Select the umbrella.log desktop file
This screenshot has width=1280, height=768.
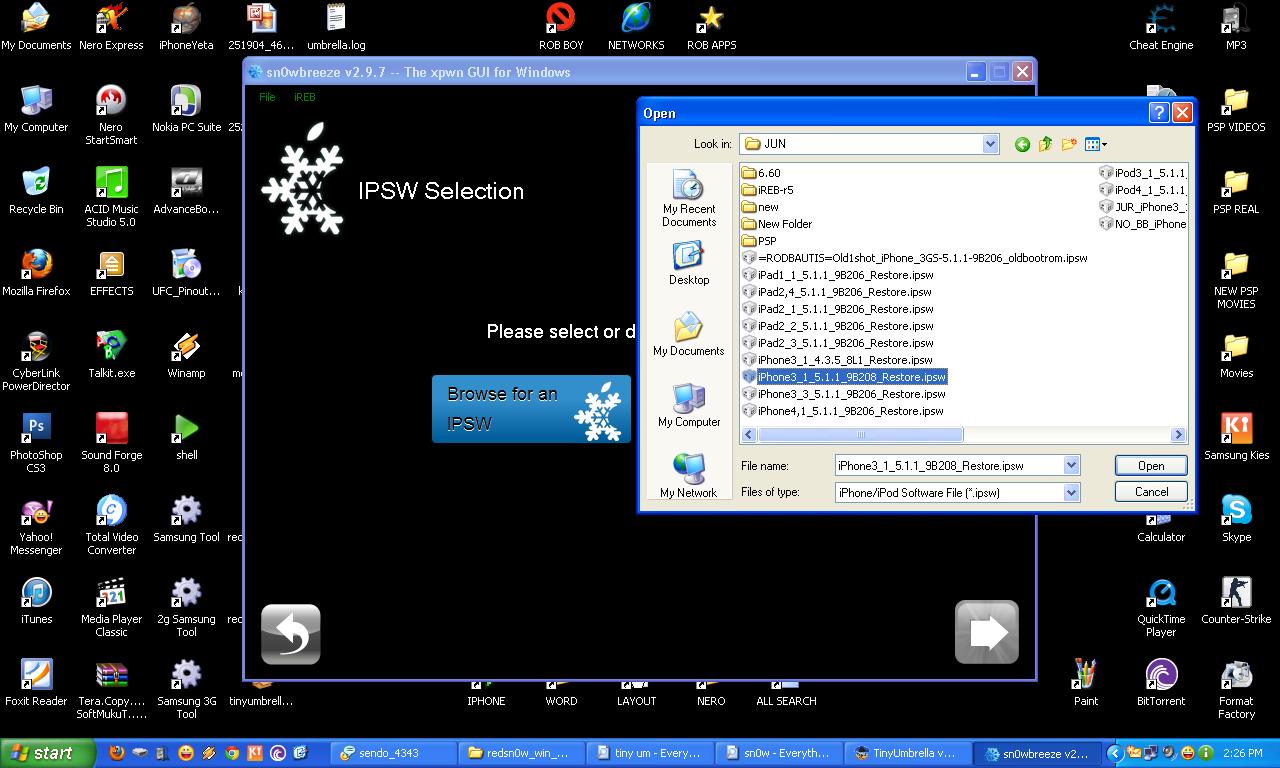336,27
